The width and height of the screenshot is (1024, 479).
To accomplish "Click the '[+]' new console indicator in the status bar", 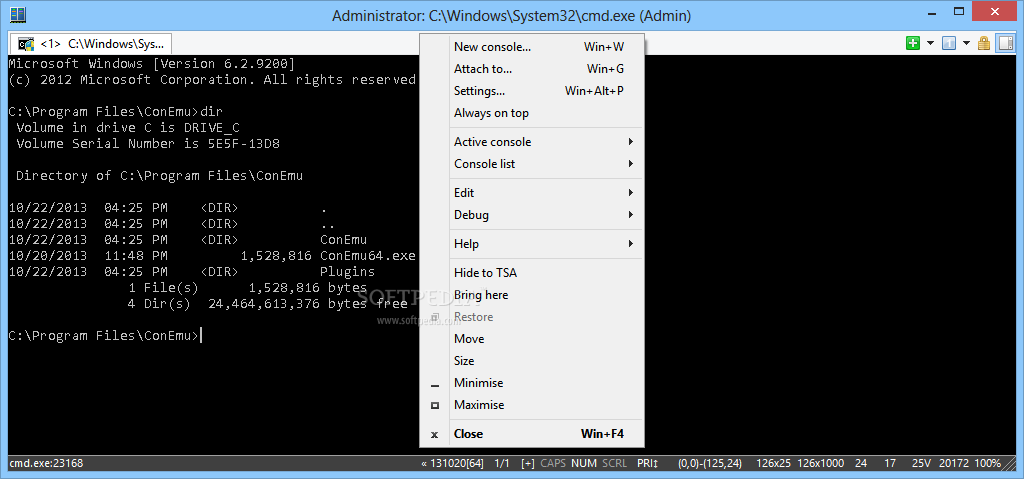I will pyautogui.click(x=528, y=463).
